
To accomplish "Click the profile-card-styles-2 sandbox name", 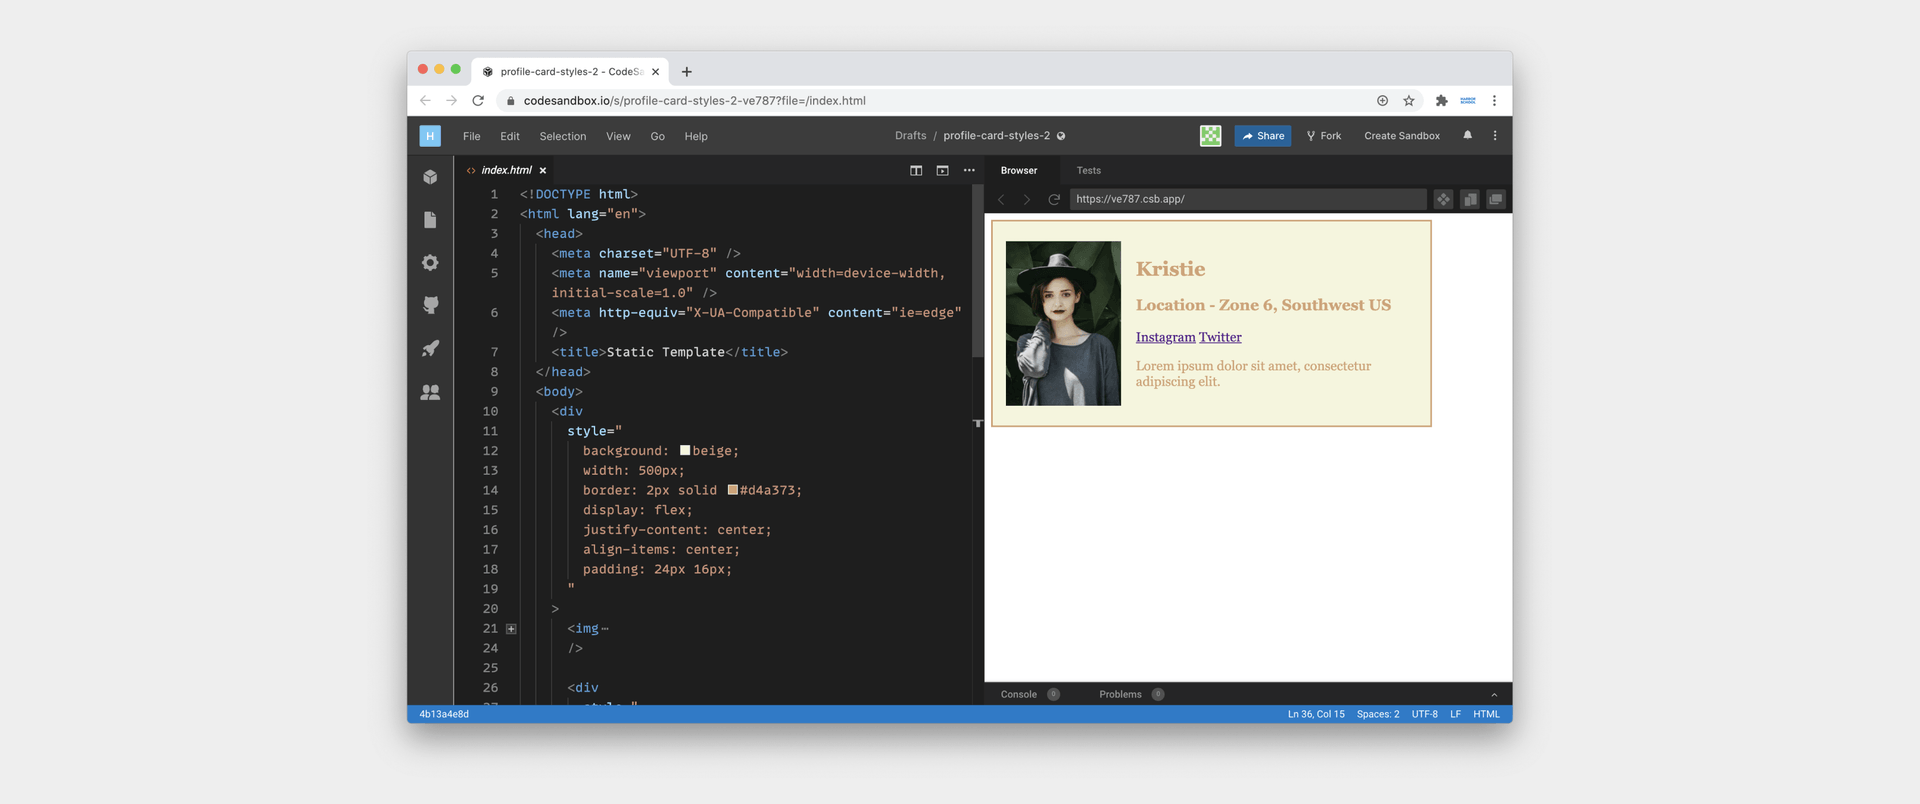I will (996, 136).
